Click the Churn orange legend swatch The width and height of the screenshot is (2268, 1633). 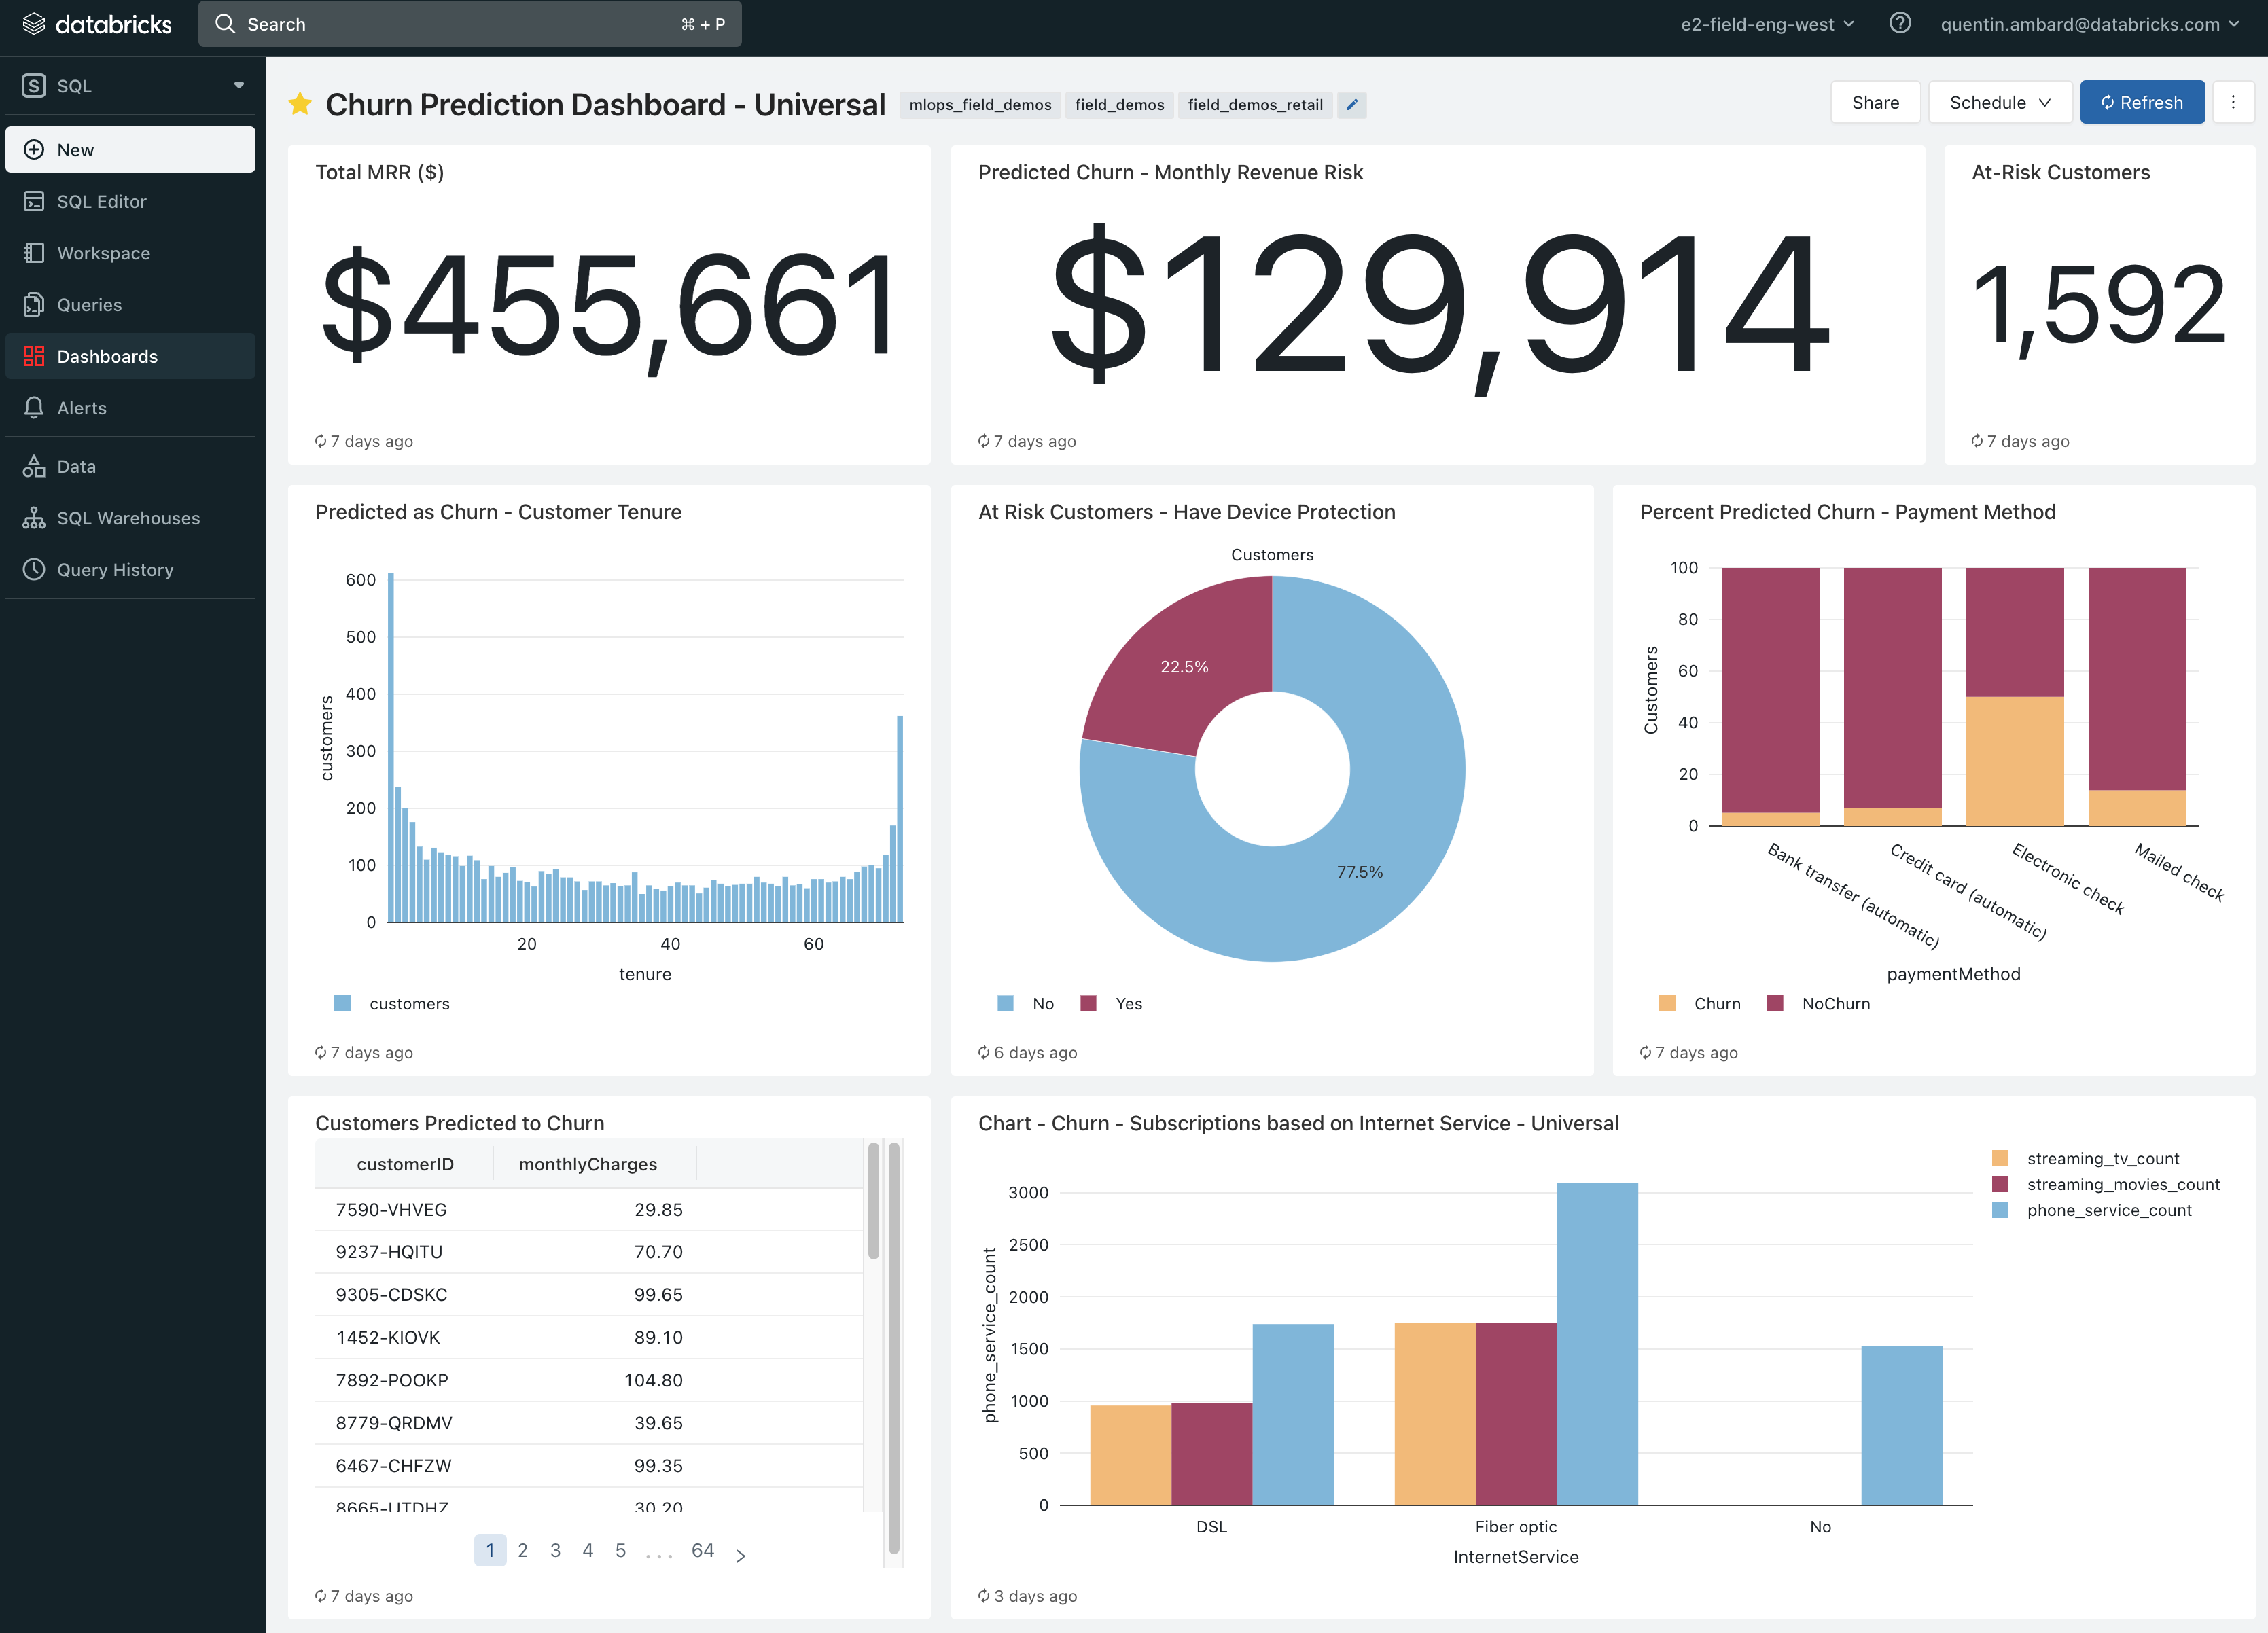point(1667,1003)
